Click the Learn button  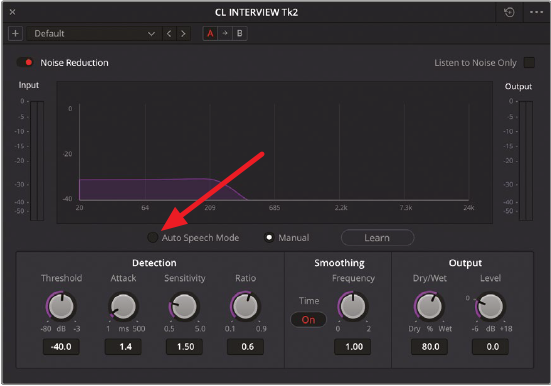[x=377, y=238]
